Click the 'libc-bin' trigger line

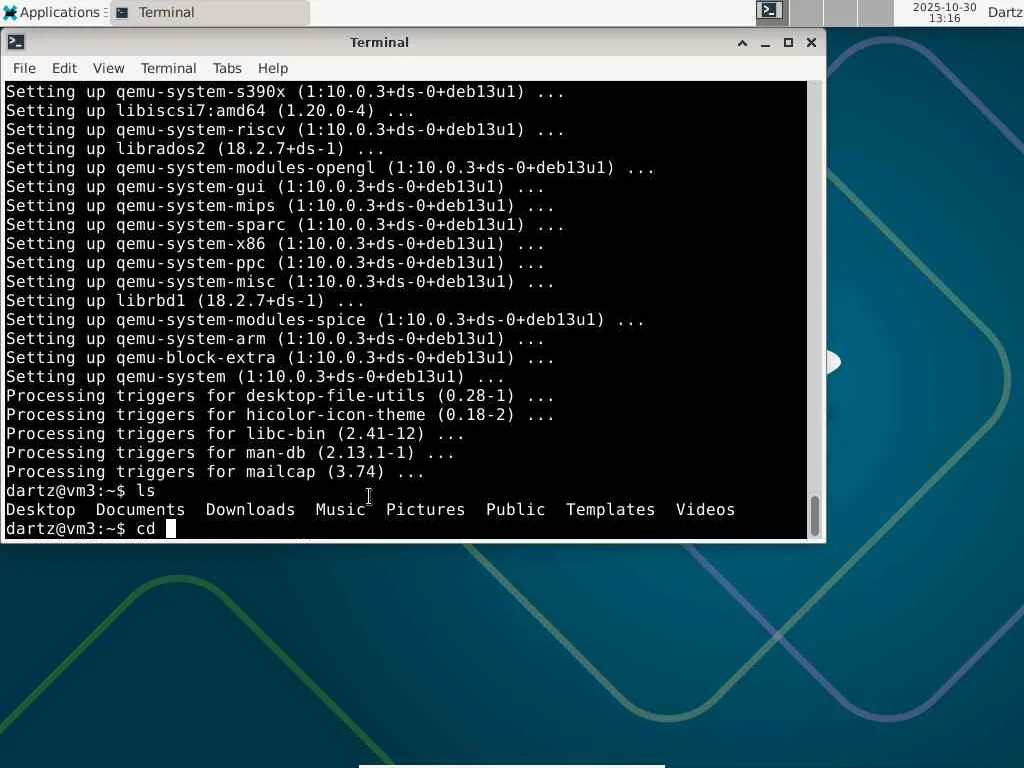pos(235,433)
